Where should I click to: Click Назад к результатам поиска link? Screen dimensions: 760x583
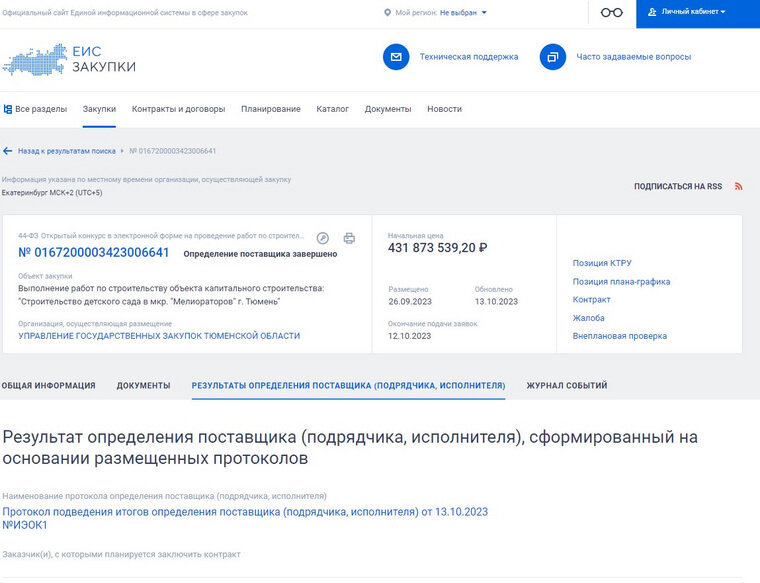pos(67,151)
